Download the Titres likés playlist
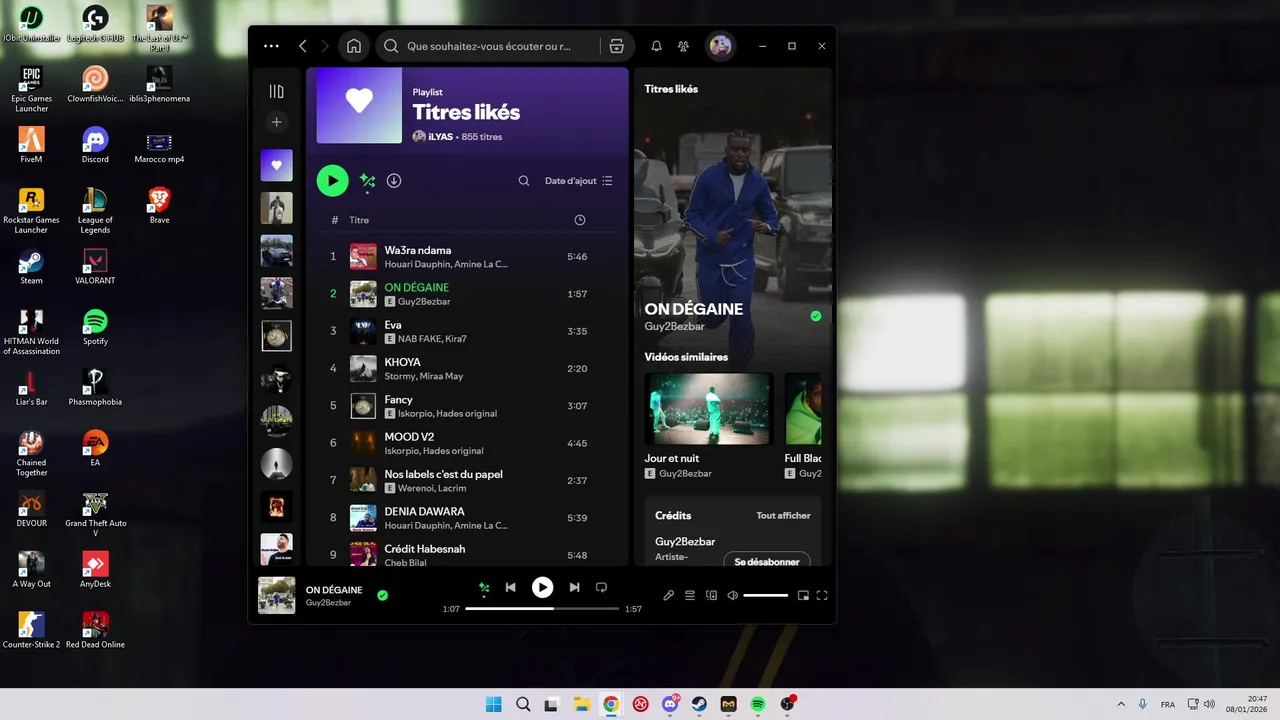Image resolution: width=1280 pixels, height=720 pixels. tap(394, 181)
